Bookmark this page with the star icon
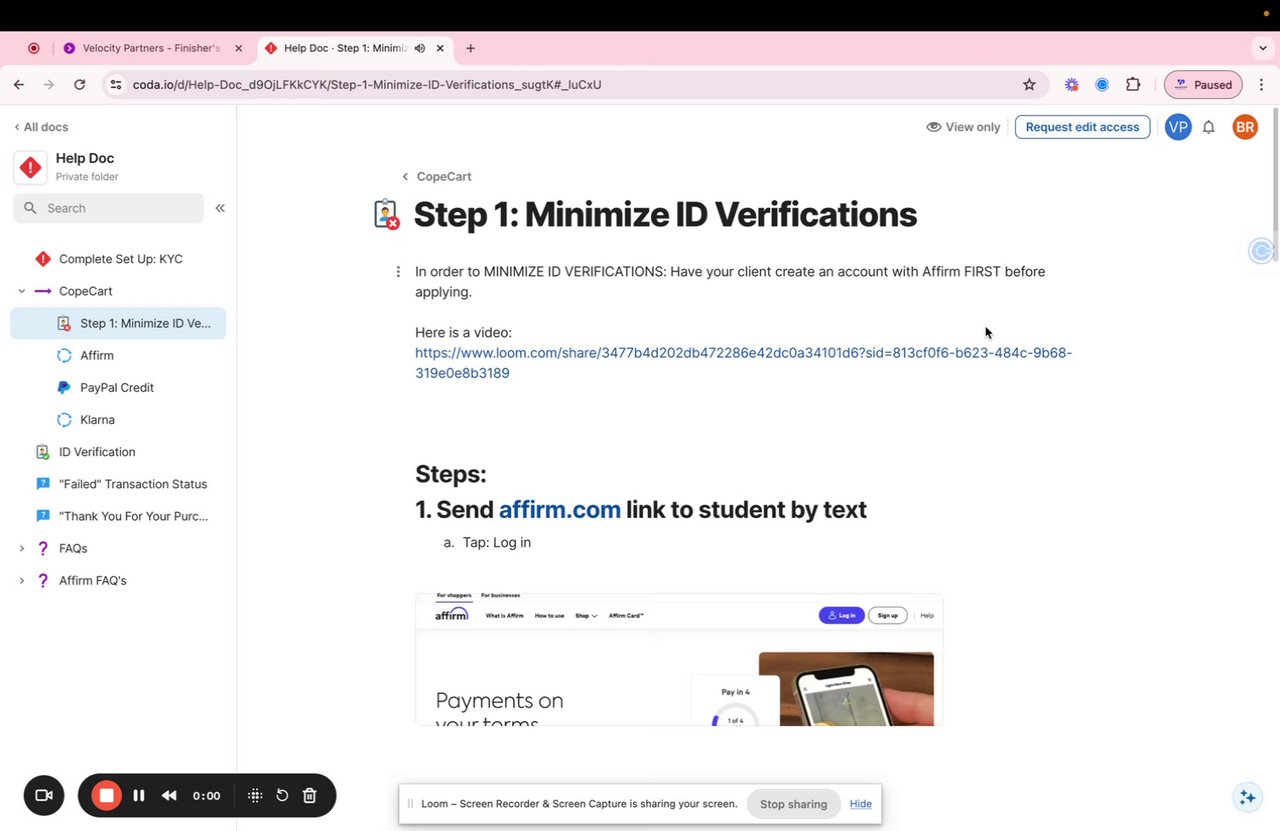 (x=1029, y=85)
